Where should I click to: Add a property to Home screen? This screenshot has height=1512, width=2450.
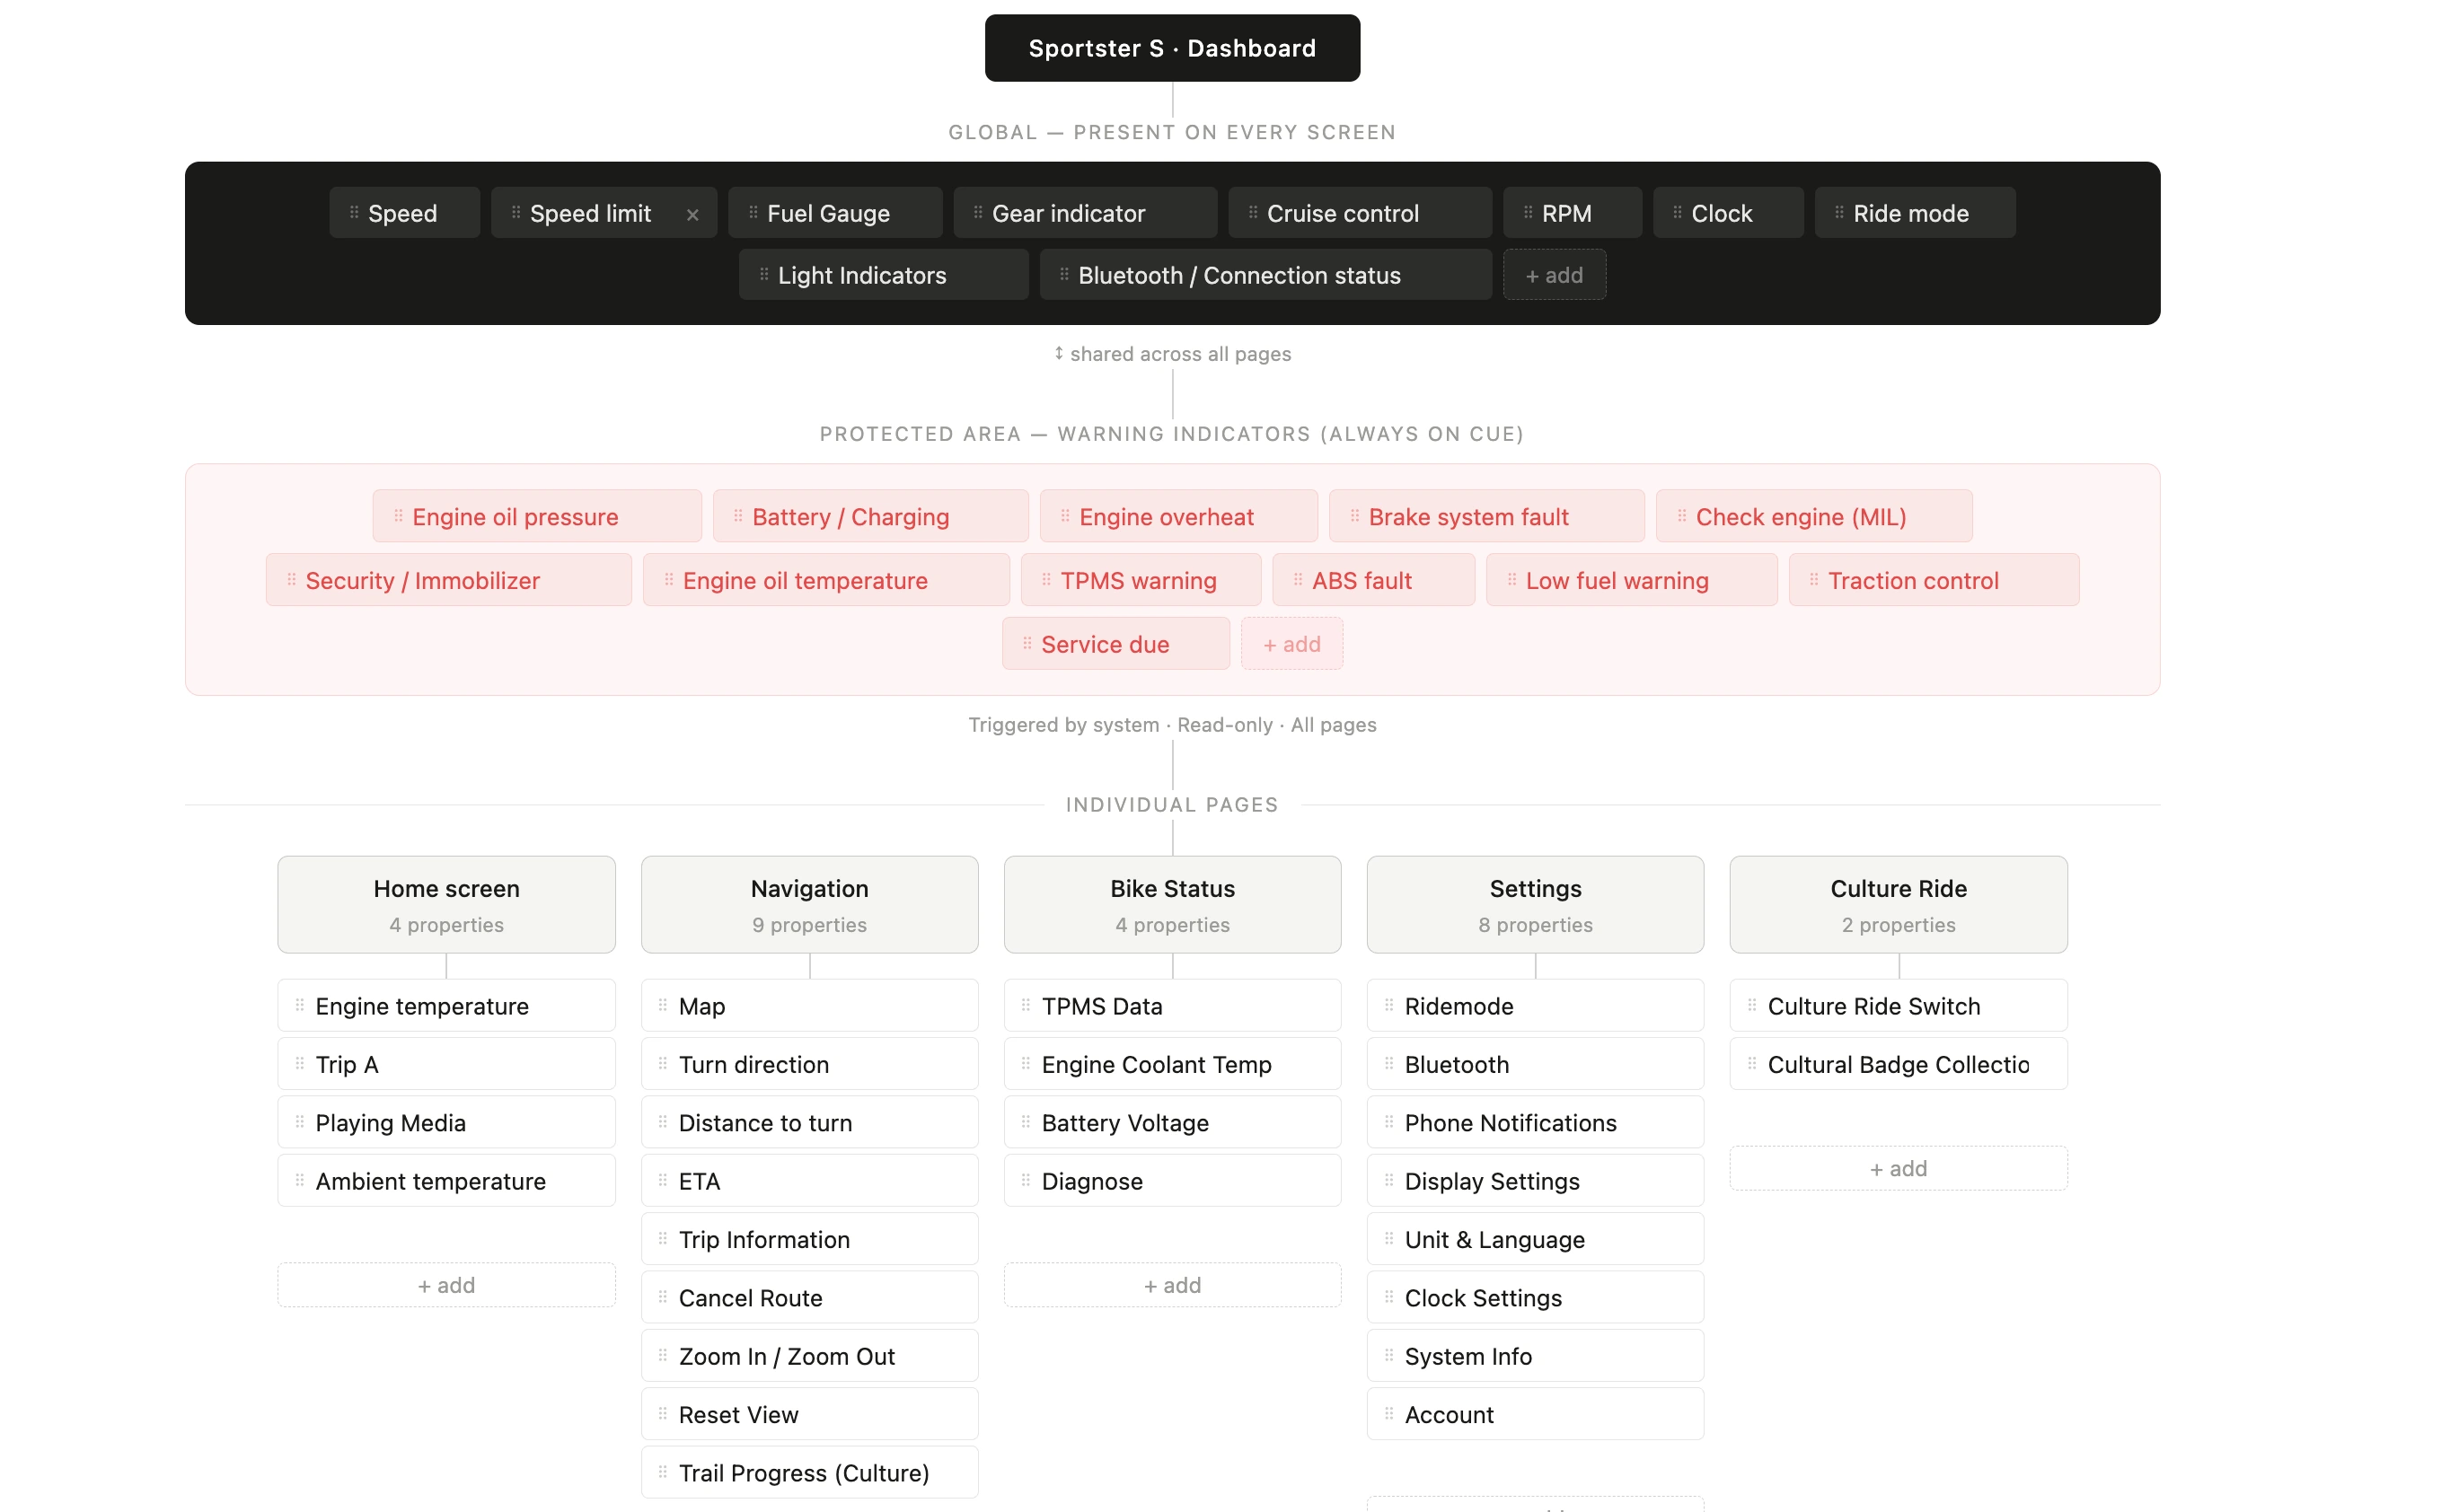[446, 1285]
